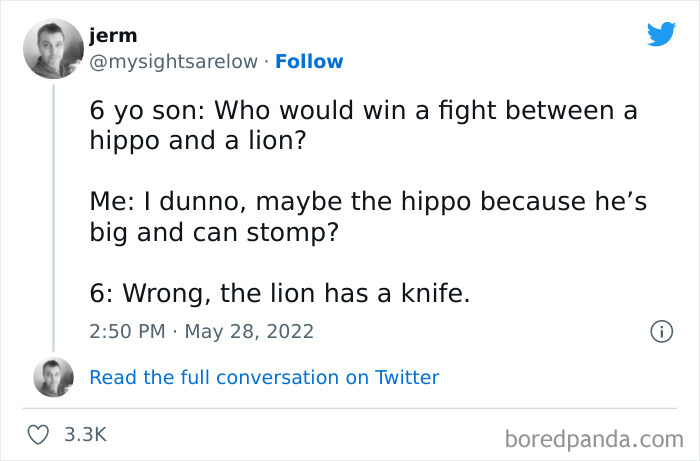700x461 pixels.
Task: Open the tweet info icon
Action: (660, 331)
